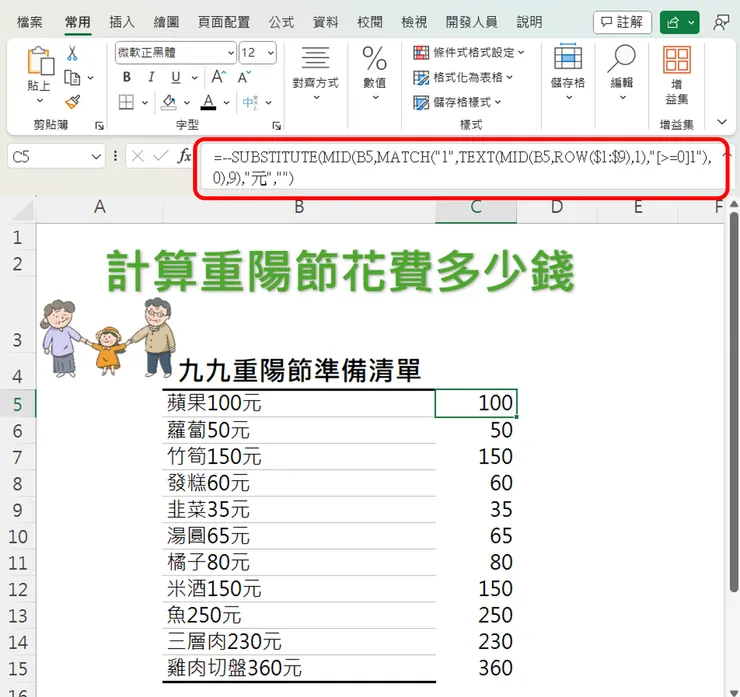The image size is (740, 697).
Task: Open the Name Box dropdown arrow
Action: point(96,156)
